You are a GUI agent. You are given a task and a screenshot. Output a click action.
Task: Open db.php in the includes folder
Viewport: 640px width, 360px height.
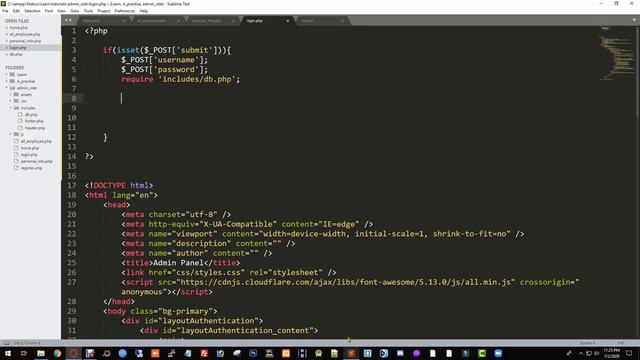pos(31,115)
